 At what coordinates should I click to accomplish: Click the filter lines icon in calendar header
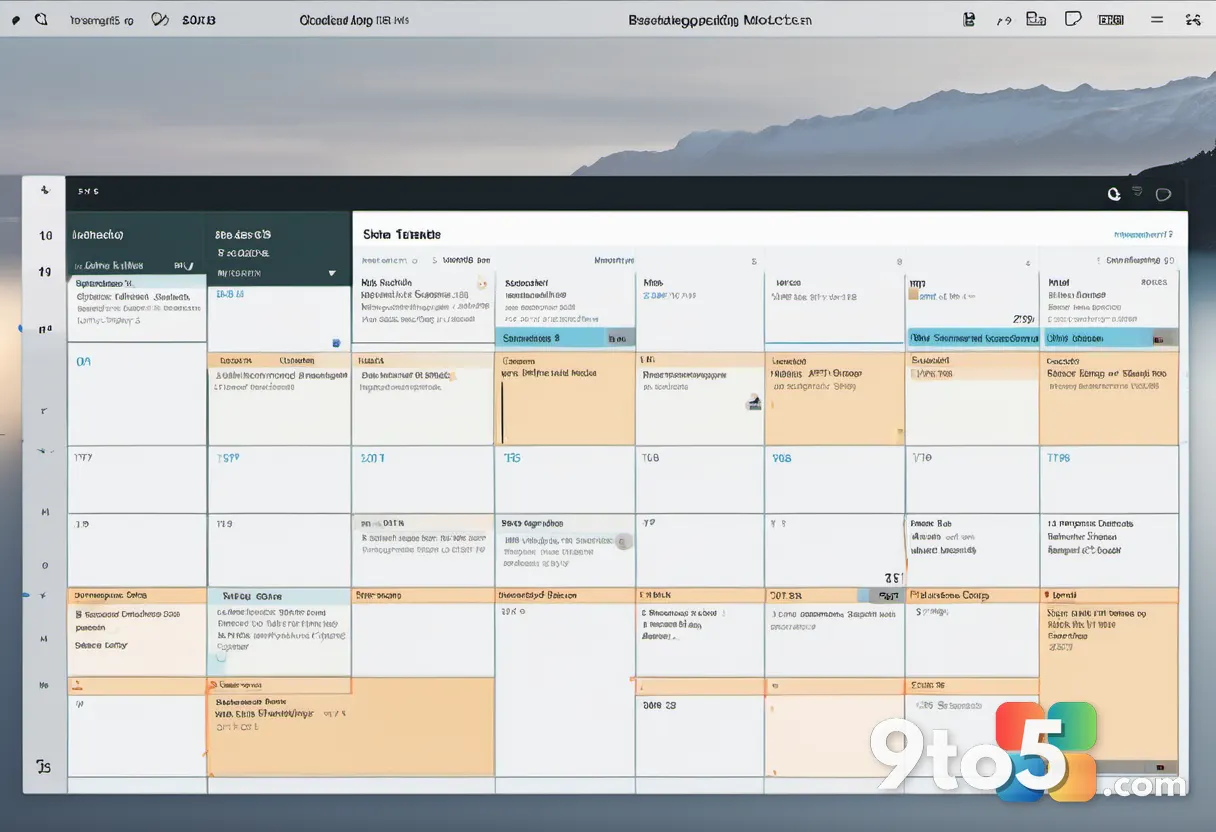pos(1137,190)
